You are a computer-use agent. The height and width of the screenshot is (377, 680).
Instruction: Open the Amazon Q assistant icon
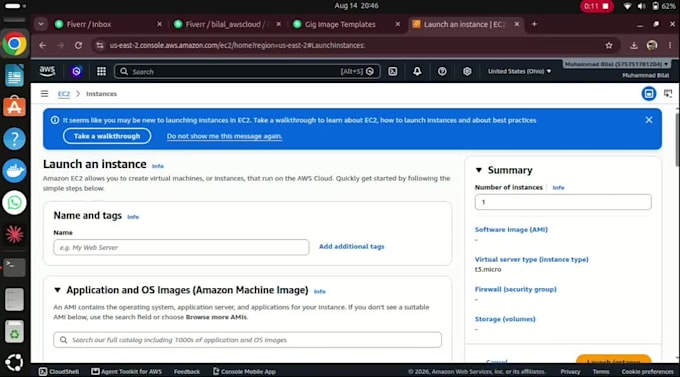pyautogui.click(x=76, y=71)
